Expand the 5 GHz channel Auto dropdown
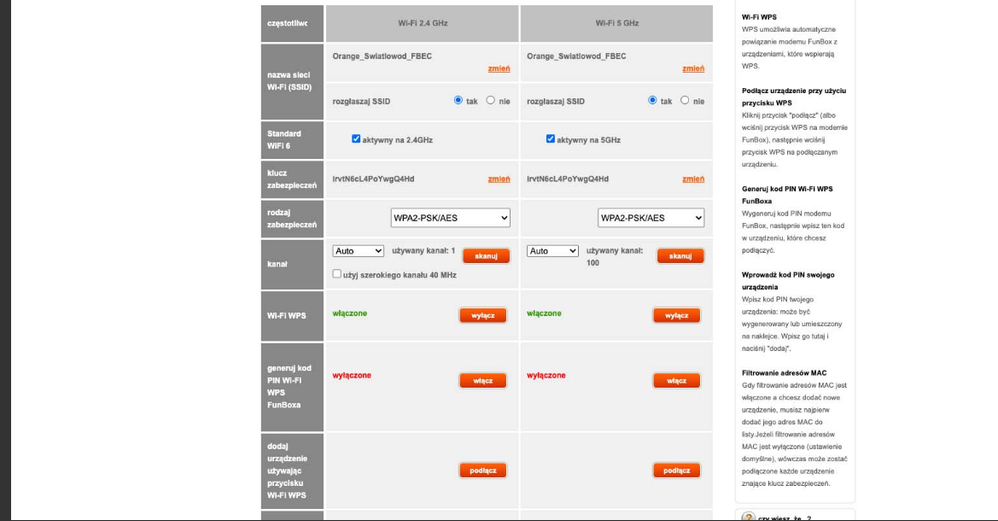998x521 pixels. pyautogui.click(x=552, y=251)
